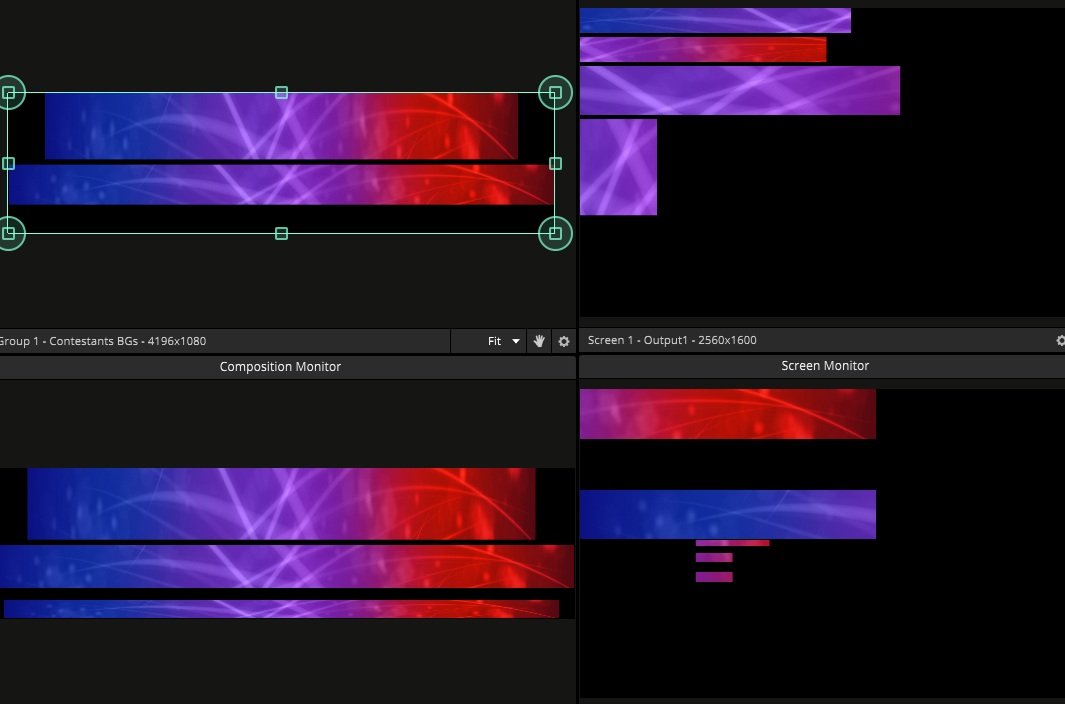
Task: Click the Group 1 - Contestants BGs label
Action: point(102,341)
